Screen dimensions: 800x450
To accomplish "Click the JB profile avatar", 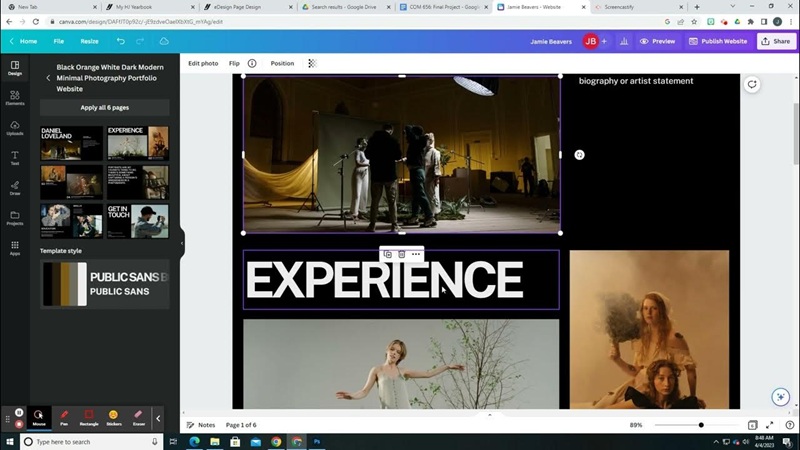I will coord(590,41).
